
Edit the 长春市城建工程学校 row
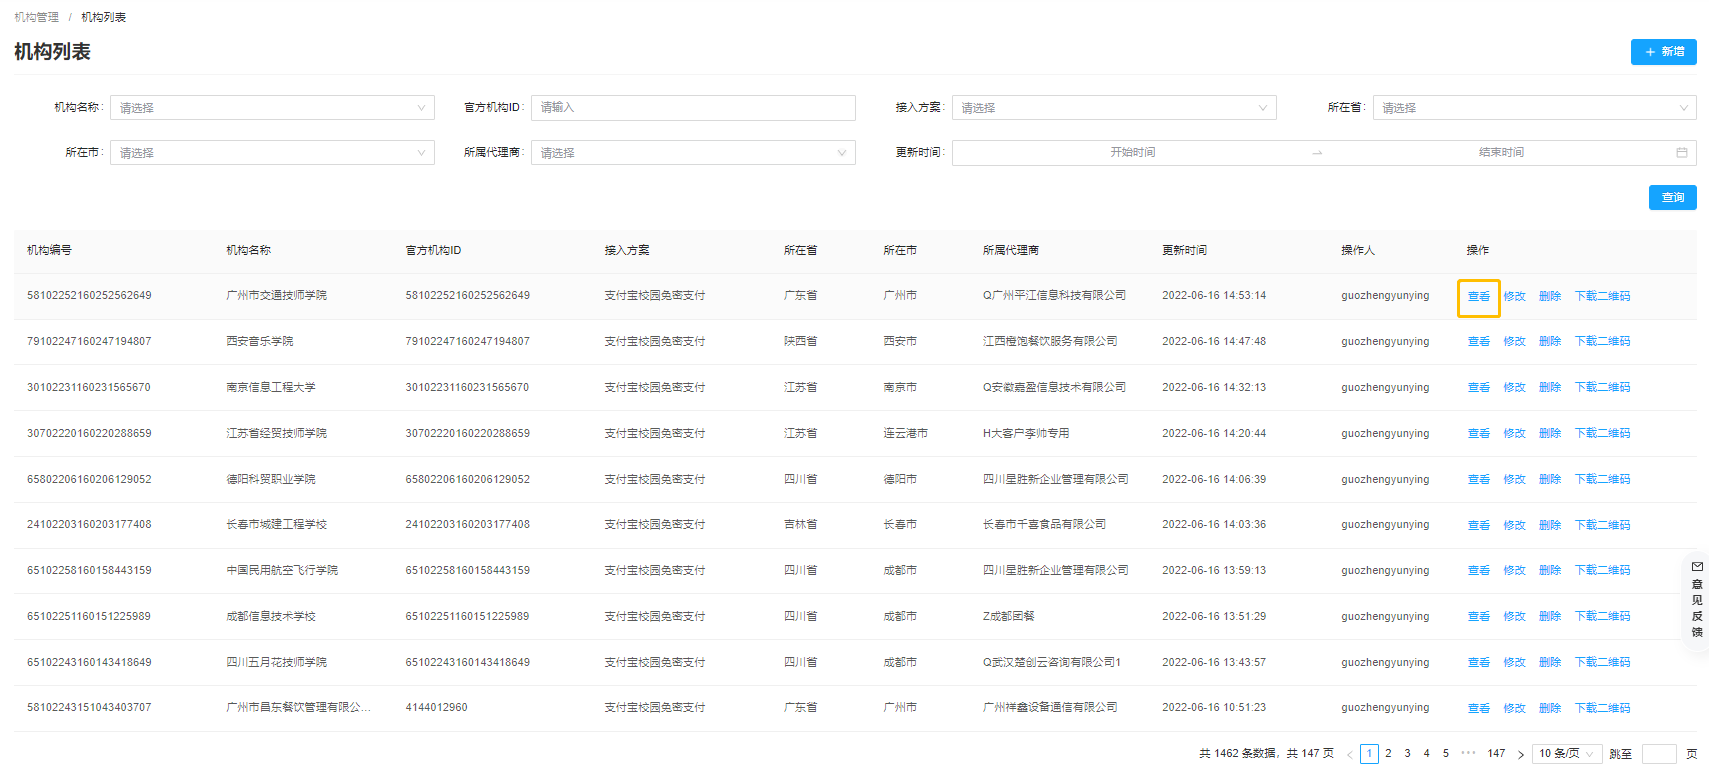click(1515, 526)
